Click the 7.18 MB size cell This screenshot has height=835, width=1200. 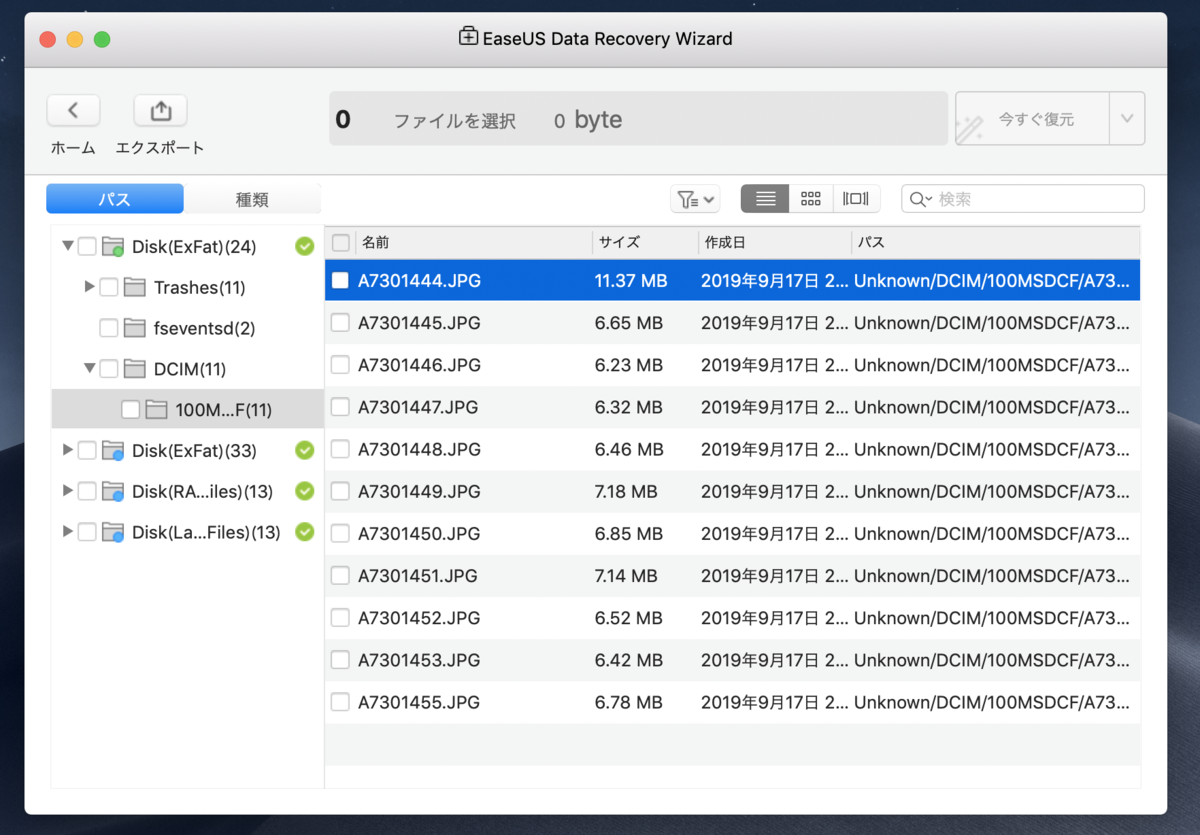[626, 492]
